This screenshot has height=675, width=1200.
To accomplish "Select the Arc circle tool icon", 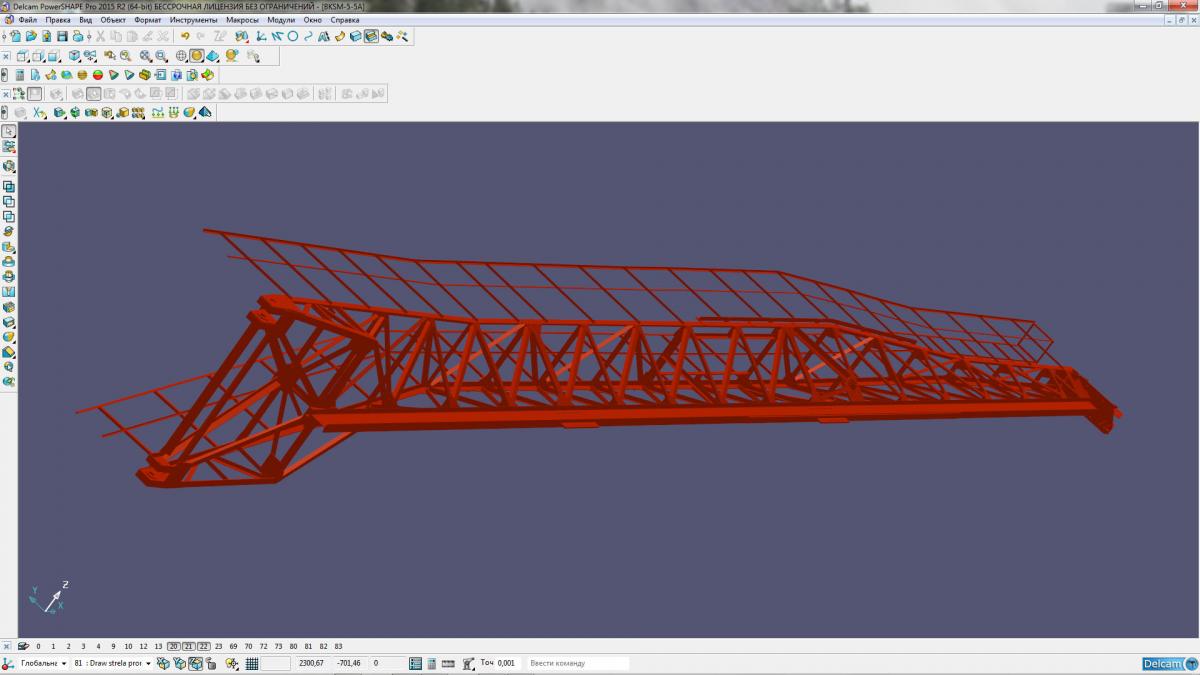I will click(x=292, y=36).
